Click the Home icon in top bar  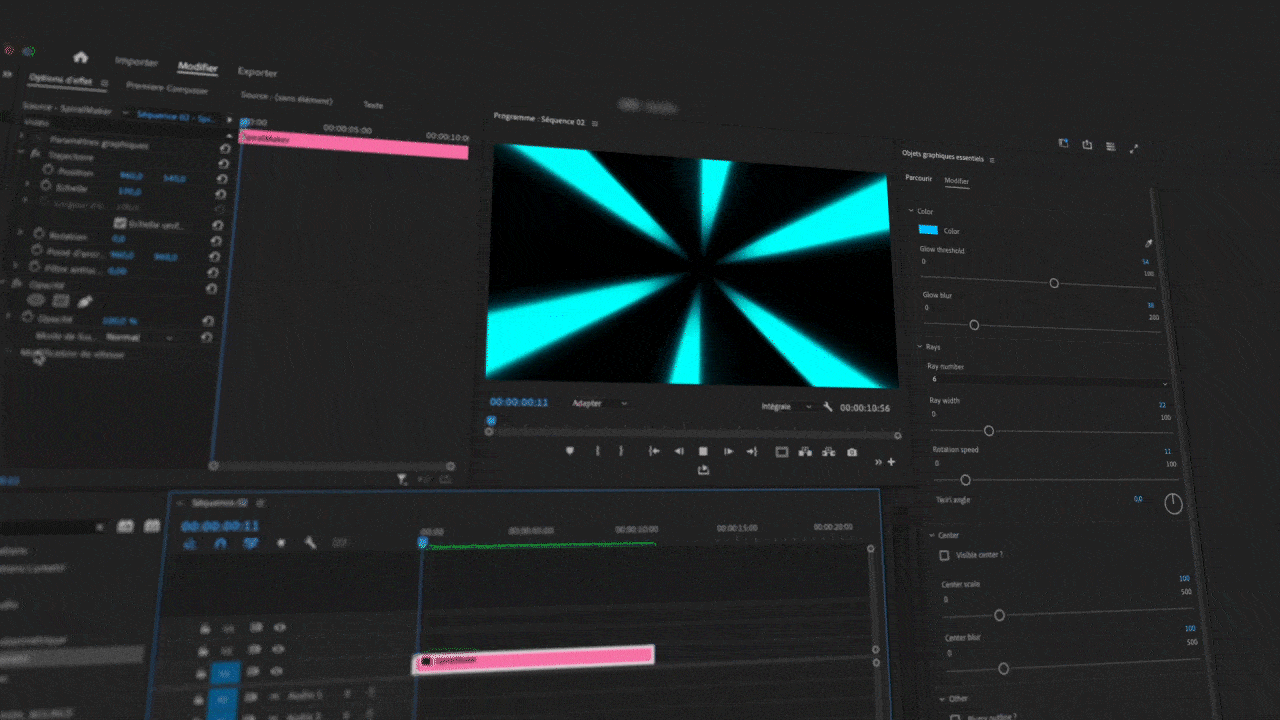click(x=81, y=57)
